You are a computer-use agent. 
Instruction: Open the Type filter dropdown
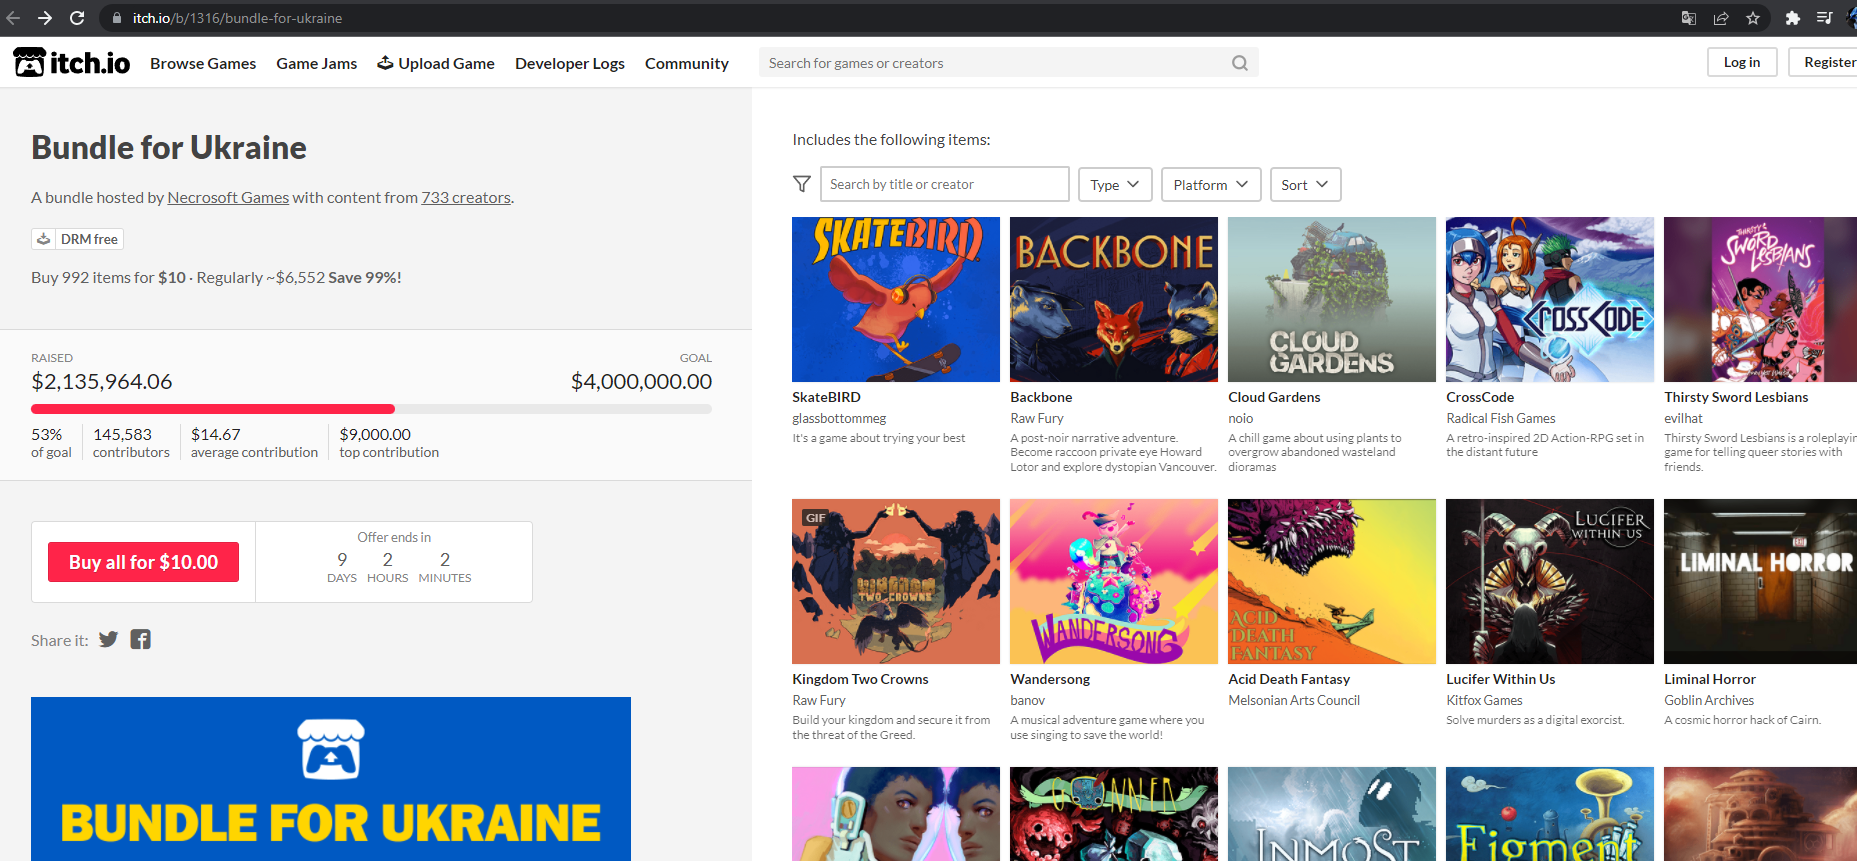[1115, 184]
